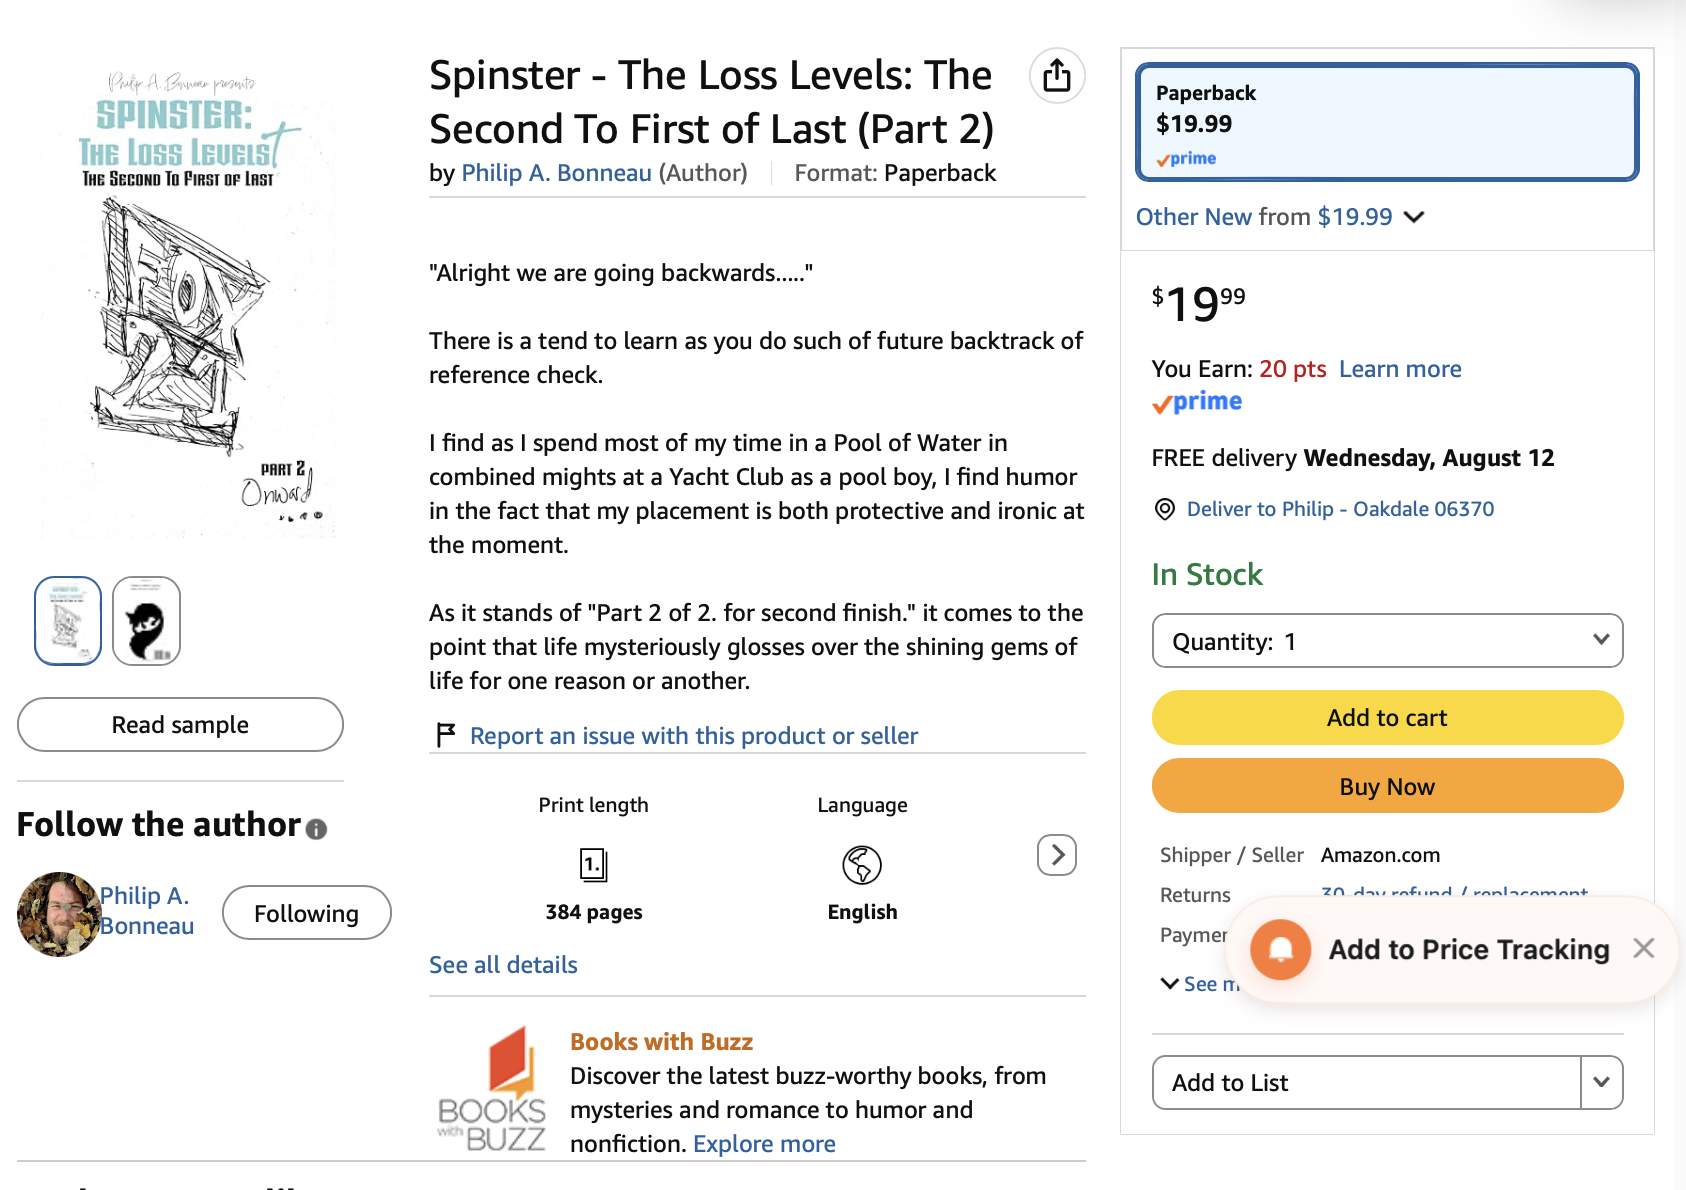Click the info icon next to Follow the author
The image size is (1686, 1190).
pos(316,829)
